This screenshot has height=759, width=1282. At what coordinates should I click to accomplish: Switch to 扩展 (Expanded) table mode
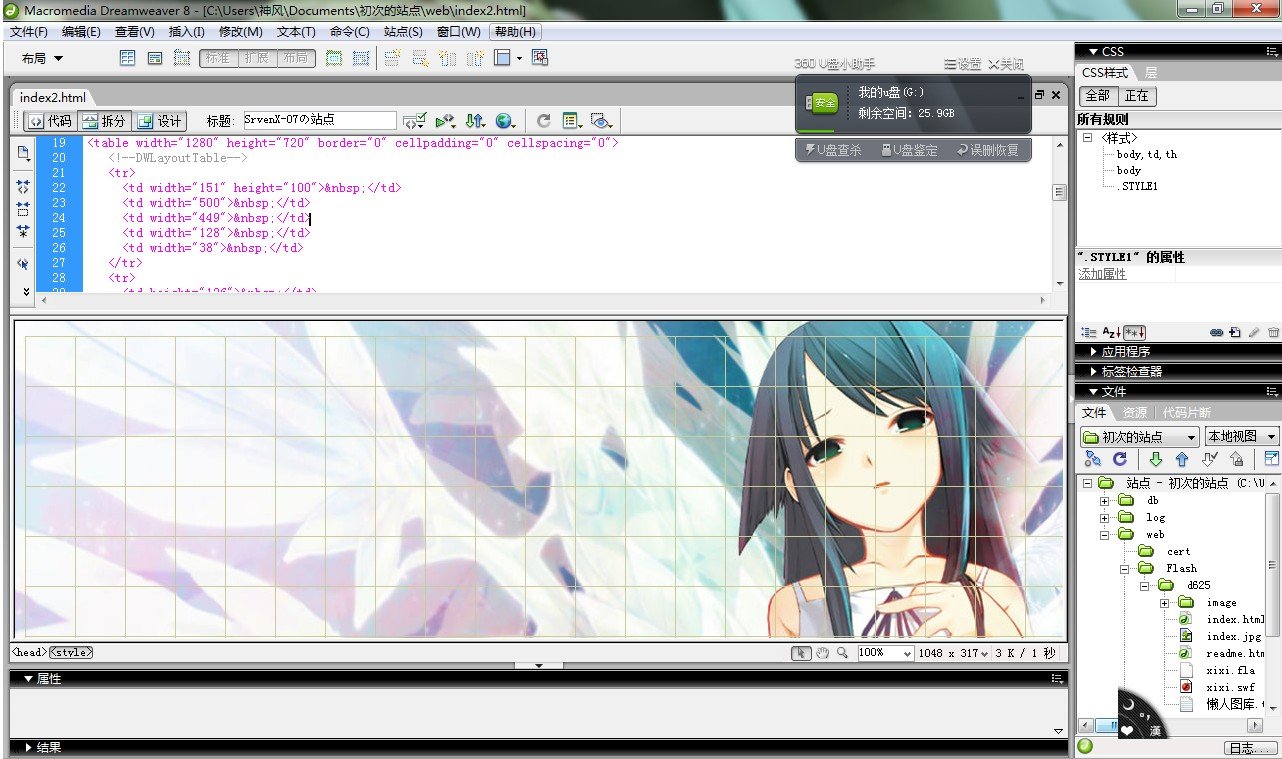coord(258,57)
